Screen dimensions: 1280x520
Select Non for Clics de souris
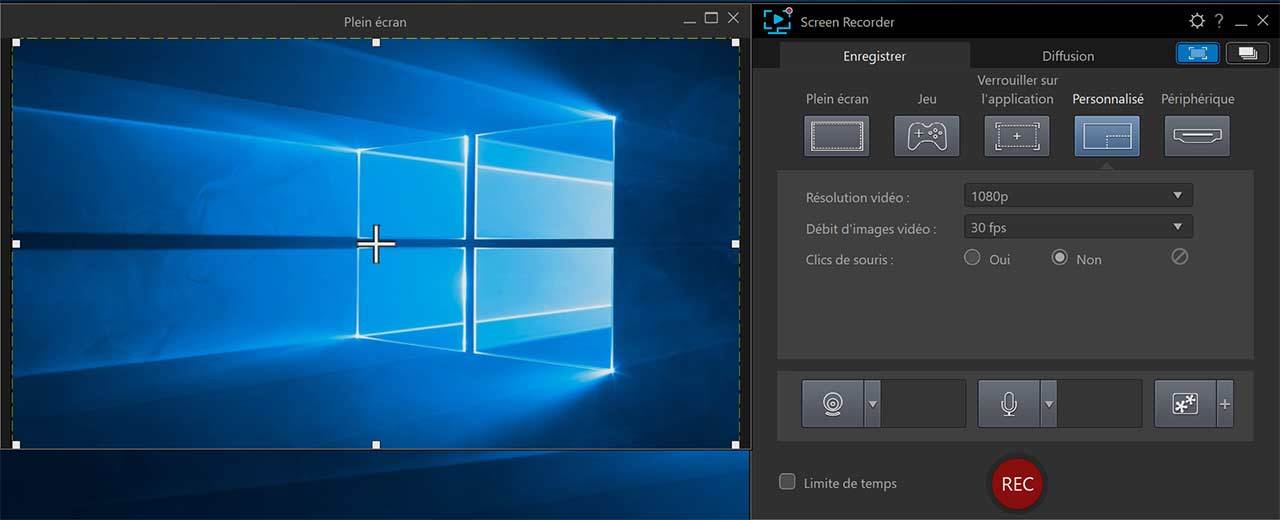tap(1060, 257)
